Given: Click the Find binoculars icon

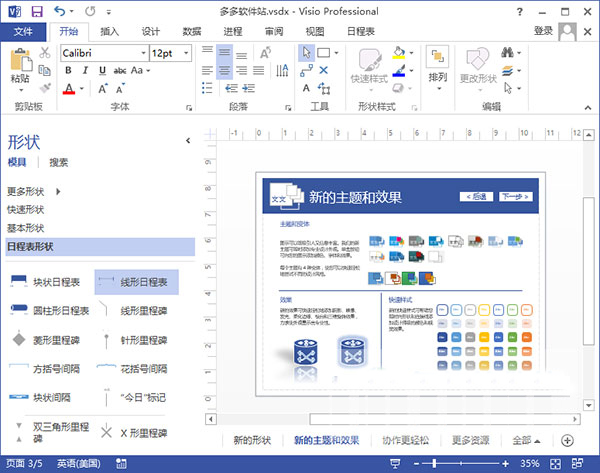Looking at the screenshot, I should (507, 52).
